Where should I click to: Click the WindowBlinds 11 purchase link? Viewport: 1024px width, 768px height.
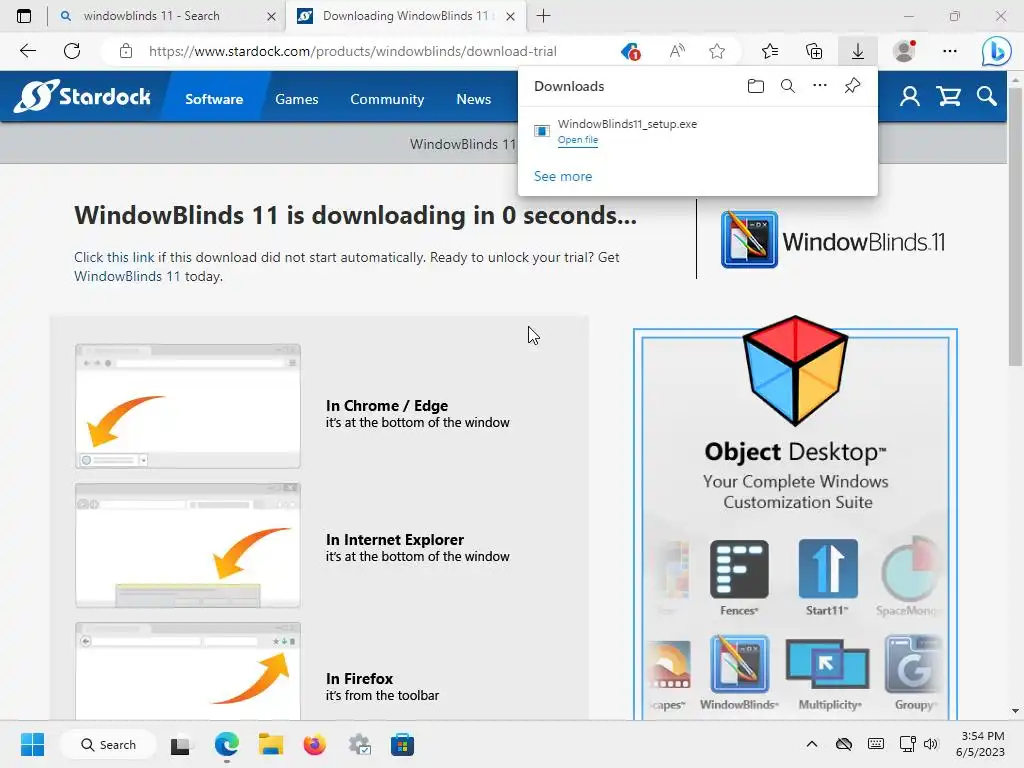click(127, 276)
